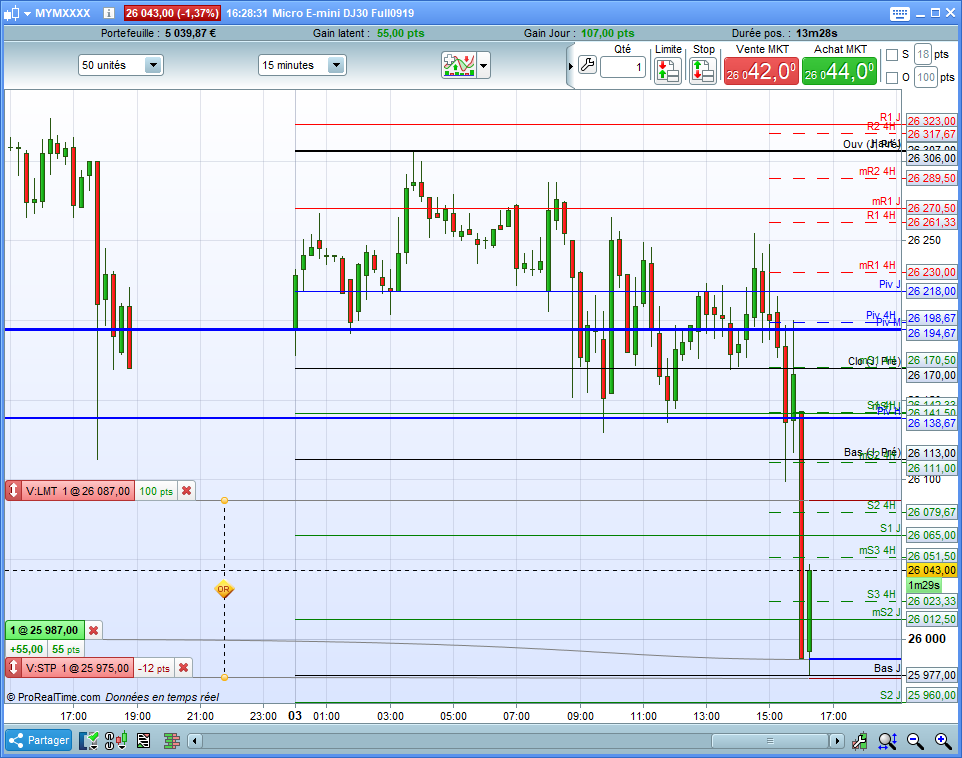The image size is (962, 758).
Task: Open the indicators and trading systems icon
Action: pos(458,65)
